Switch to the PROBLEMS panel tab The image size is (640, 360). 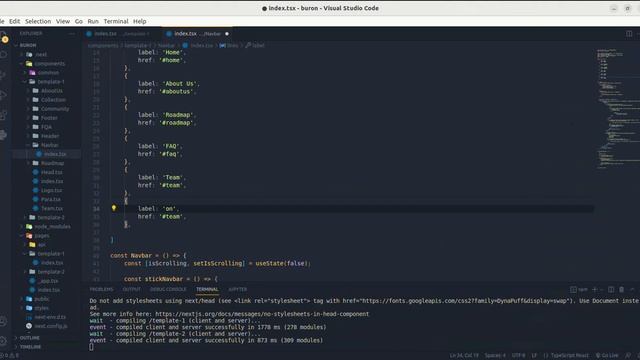point(101,289)
